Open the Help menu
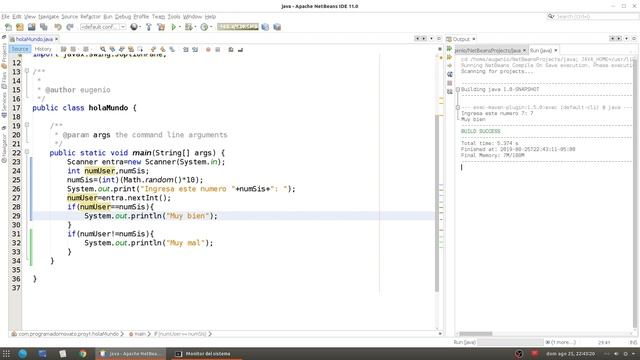640x360 pixels. pos(210,17)
